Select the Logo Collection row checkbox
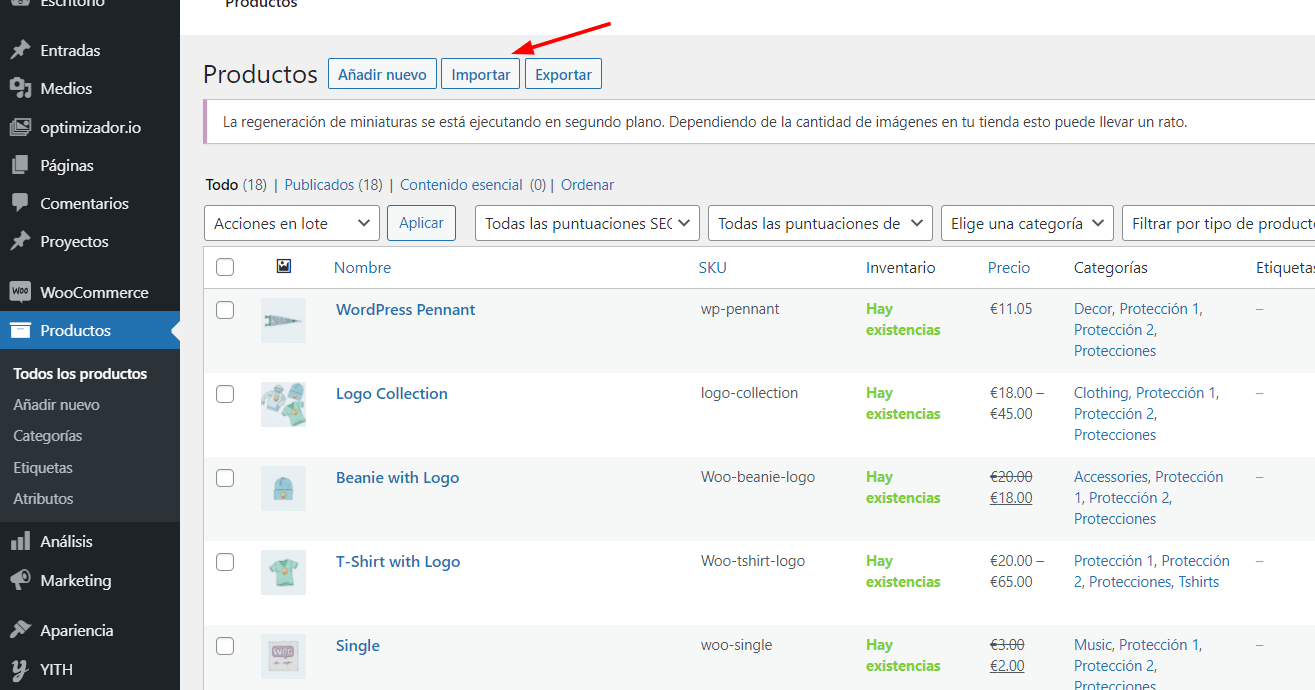This screenshot has width=1315, height=690. pyautogui.click(x=225, y=394)
